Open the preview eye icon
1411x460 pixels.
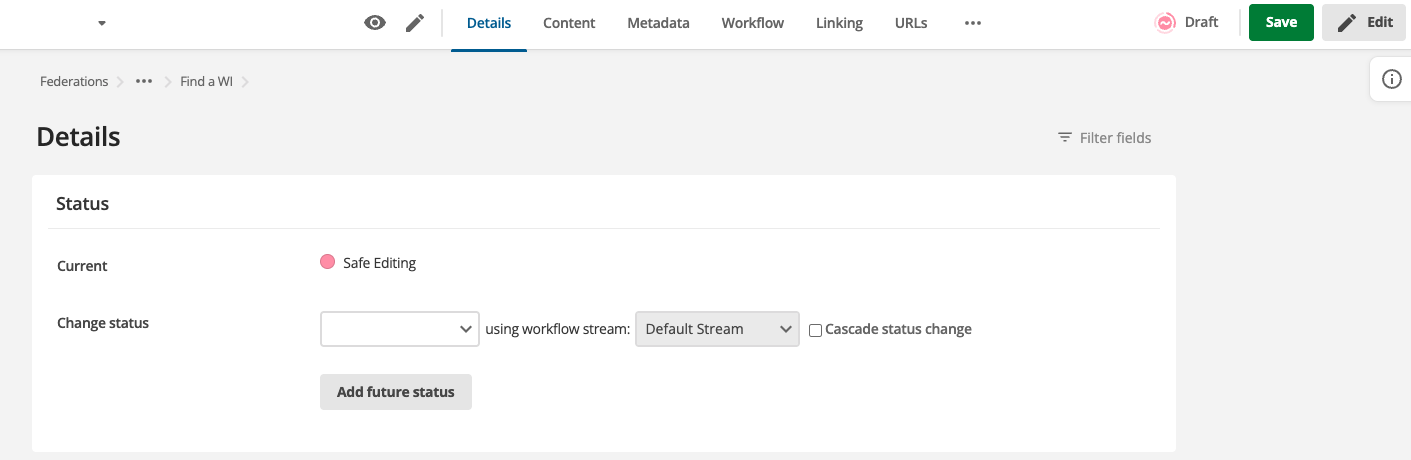(375, 23)
